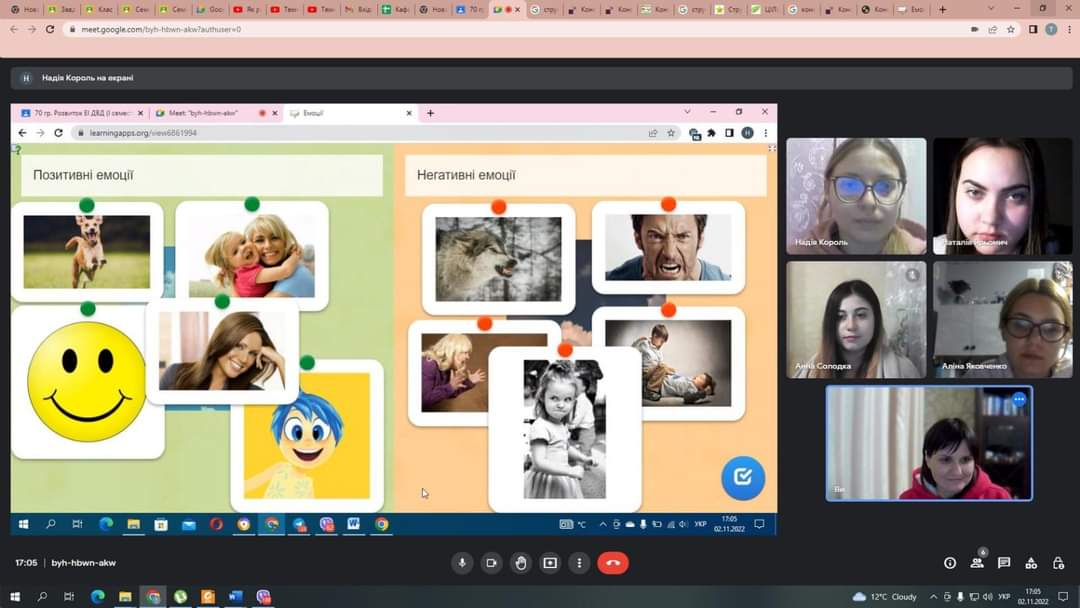Open more options three-dot menu in Meet
The width and height of the screenshot is (1080, 608).
579,563
